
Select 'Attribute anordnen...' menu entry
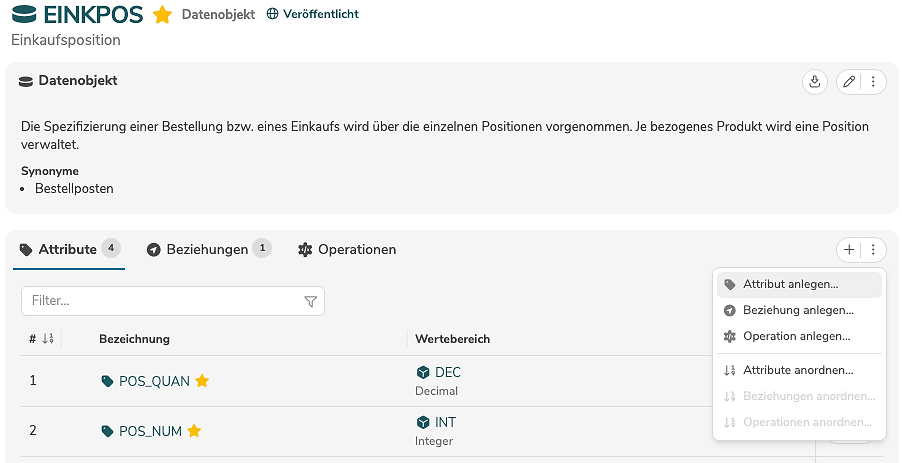(x=797, y=370)
